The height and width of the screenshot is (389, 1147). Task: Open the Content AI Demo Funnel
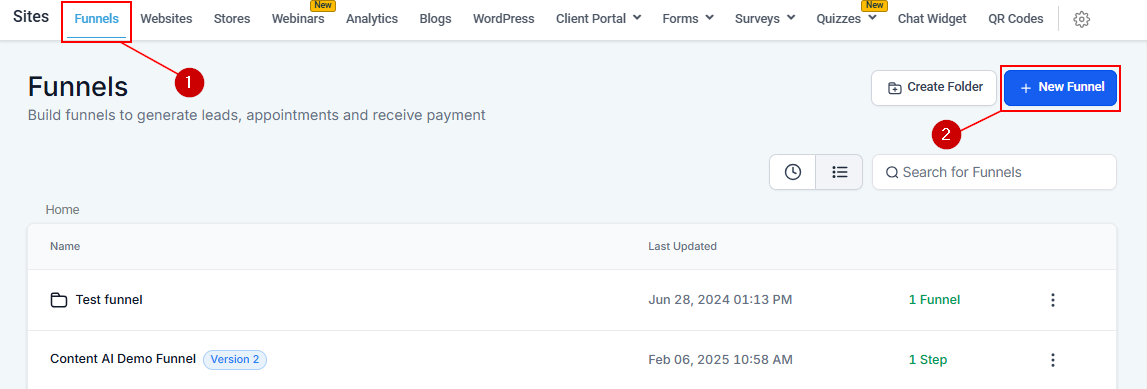[123, 359]
